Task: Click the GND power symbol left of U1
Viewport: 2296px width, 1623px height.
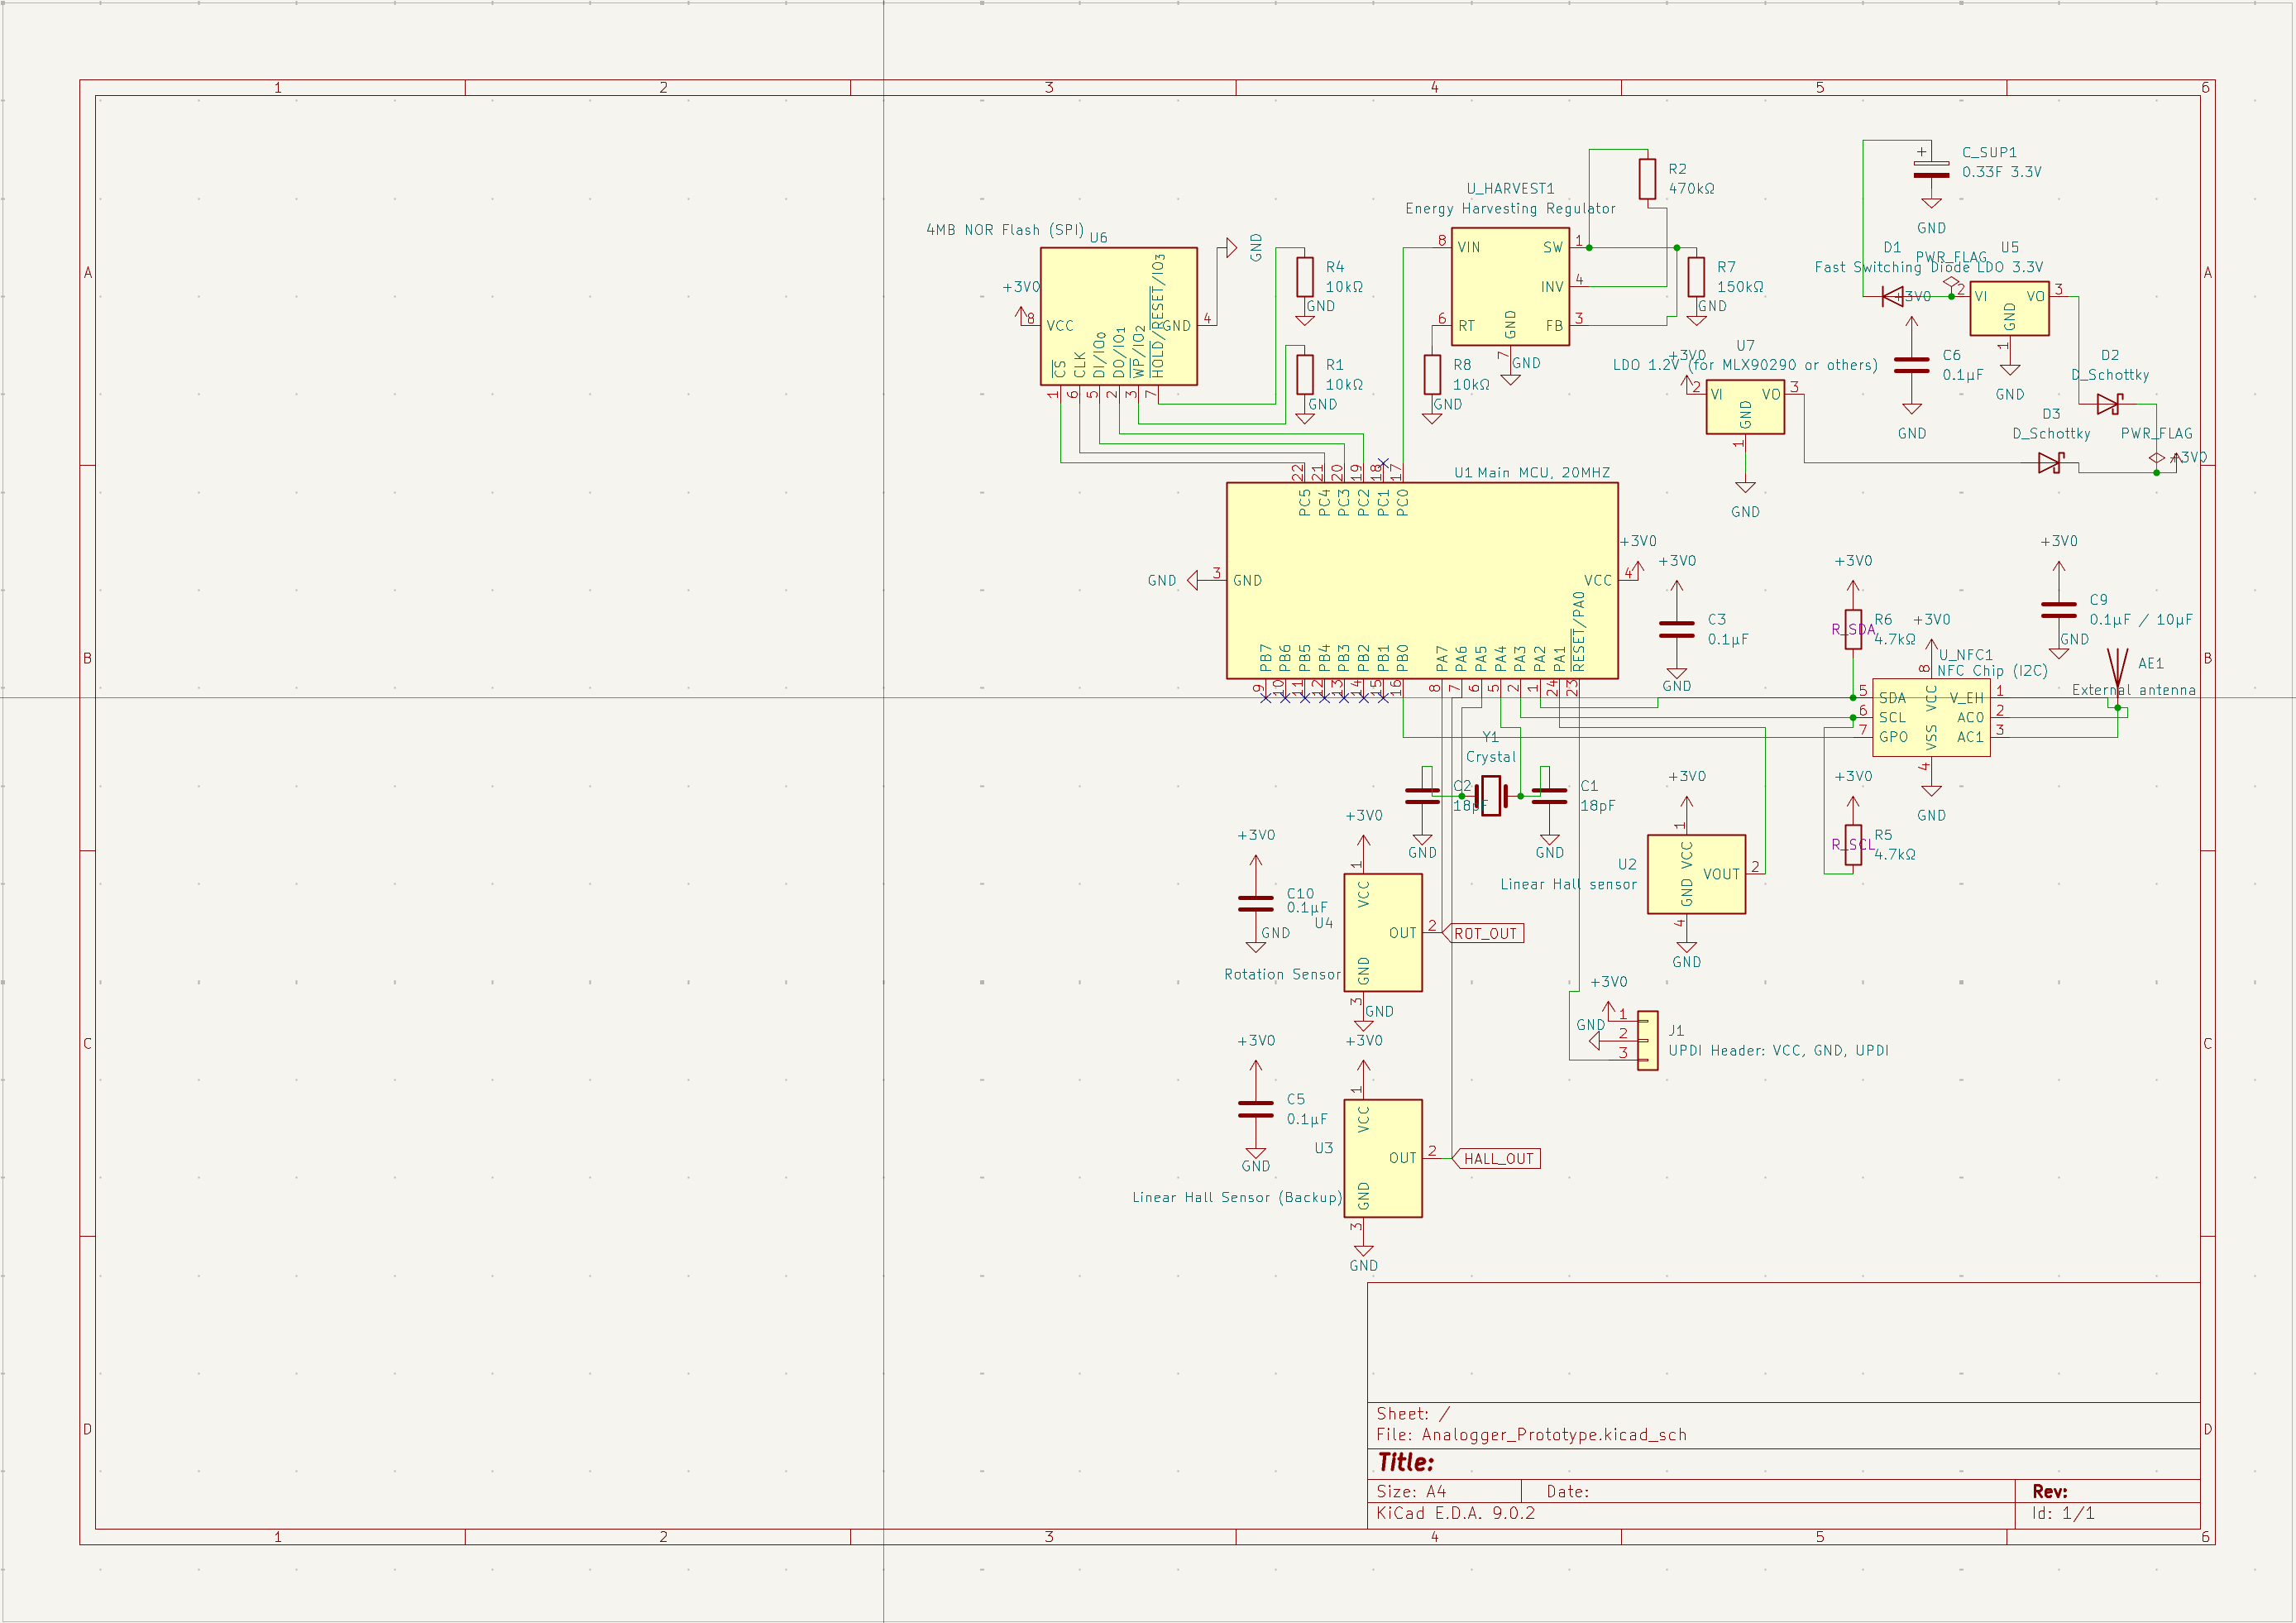Action: tap(1193, 581)
